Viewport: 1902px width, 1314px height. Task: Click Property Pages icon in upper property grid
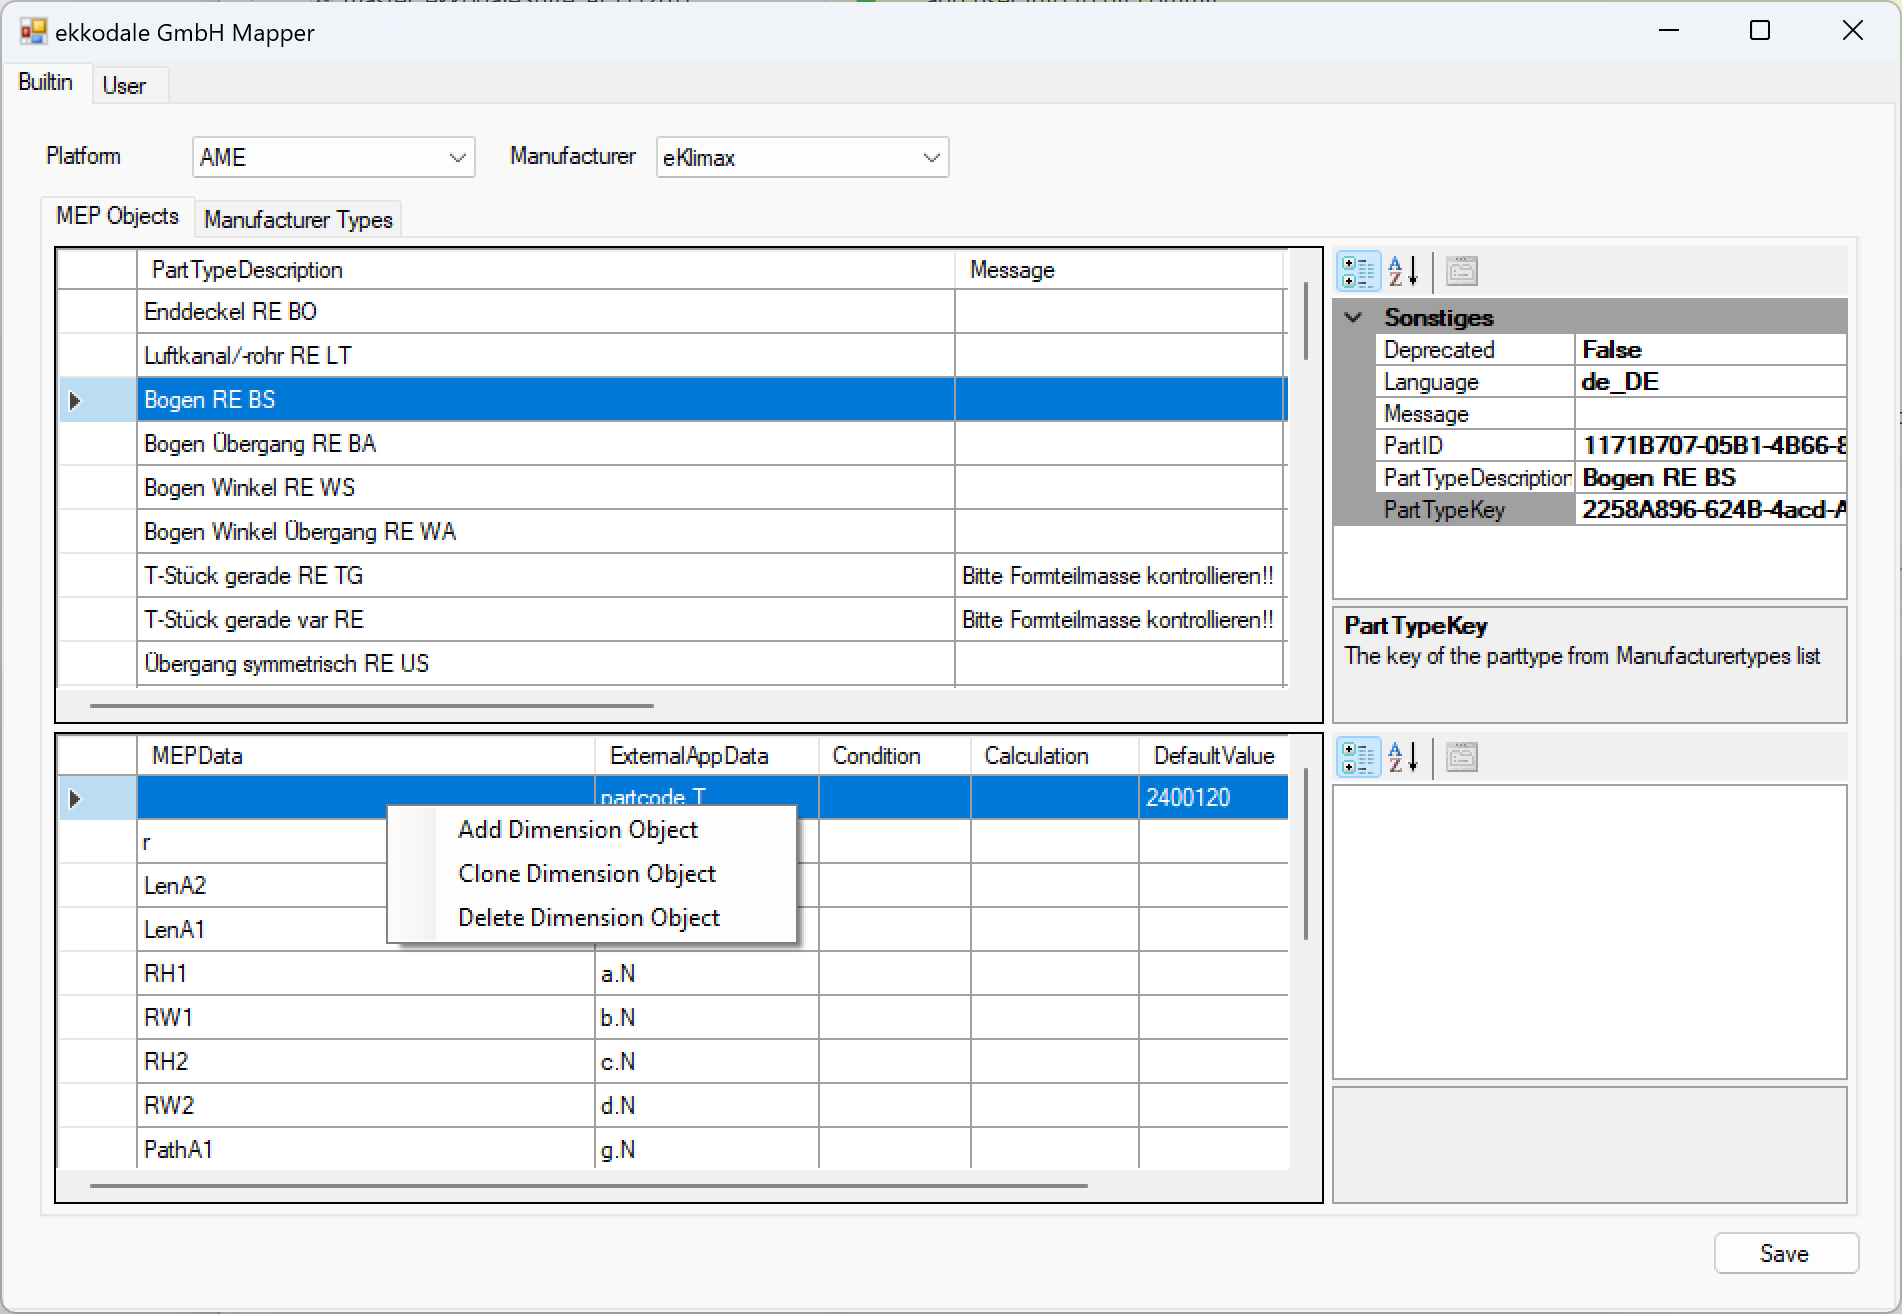click(1461, 271)
